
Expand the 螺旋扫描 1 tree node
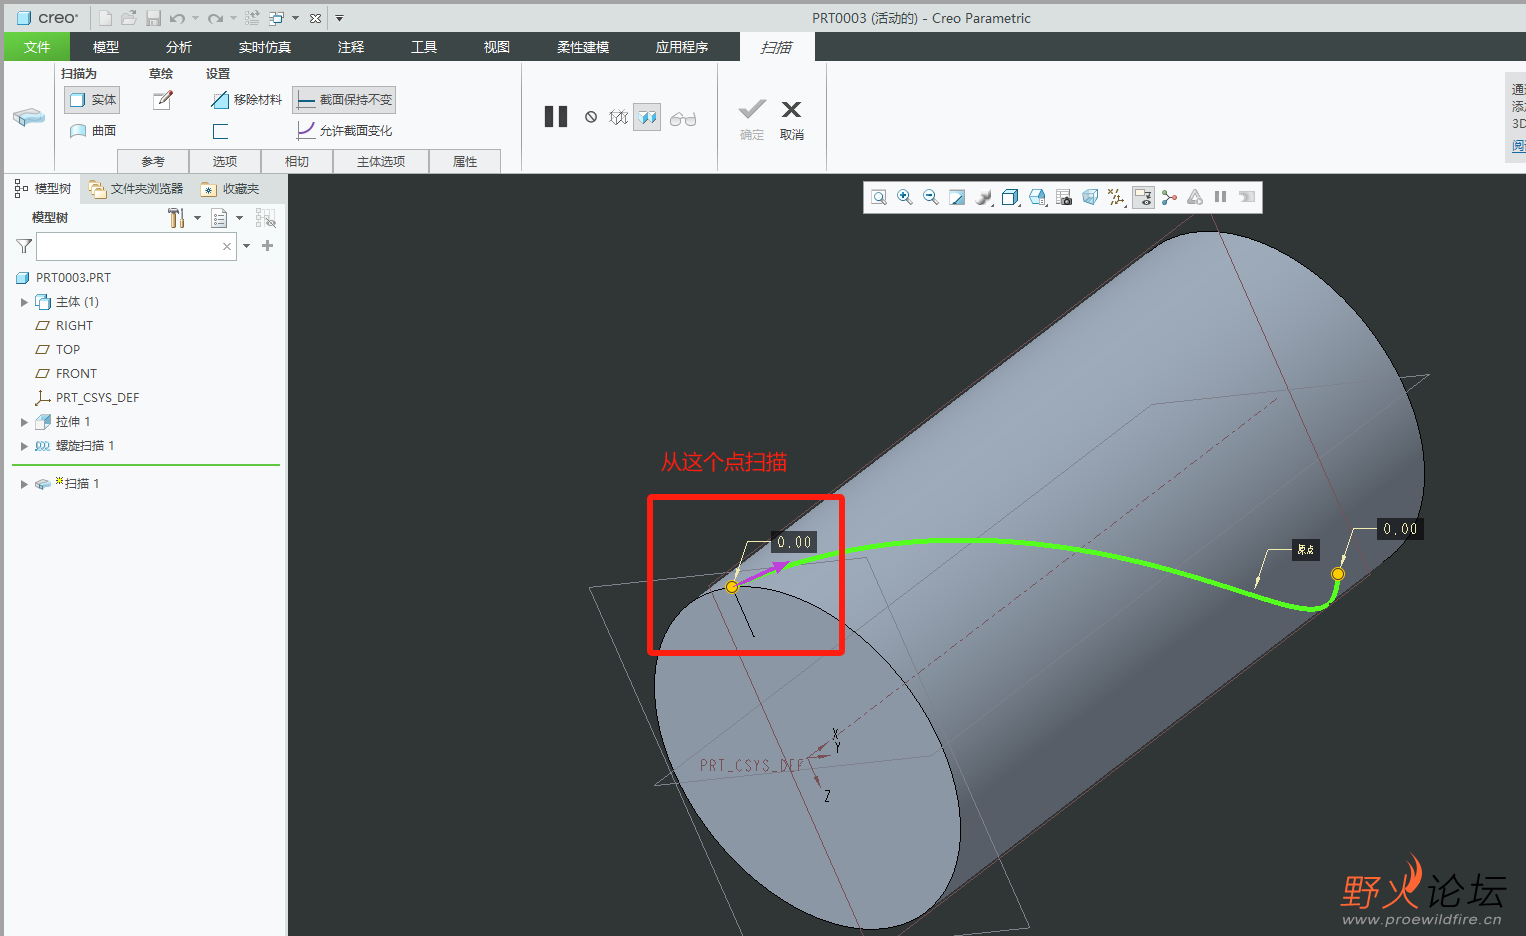[24, 446]
